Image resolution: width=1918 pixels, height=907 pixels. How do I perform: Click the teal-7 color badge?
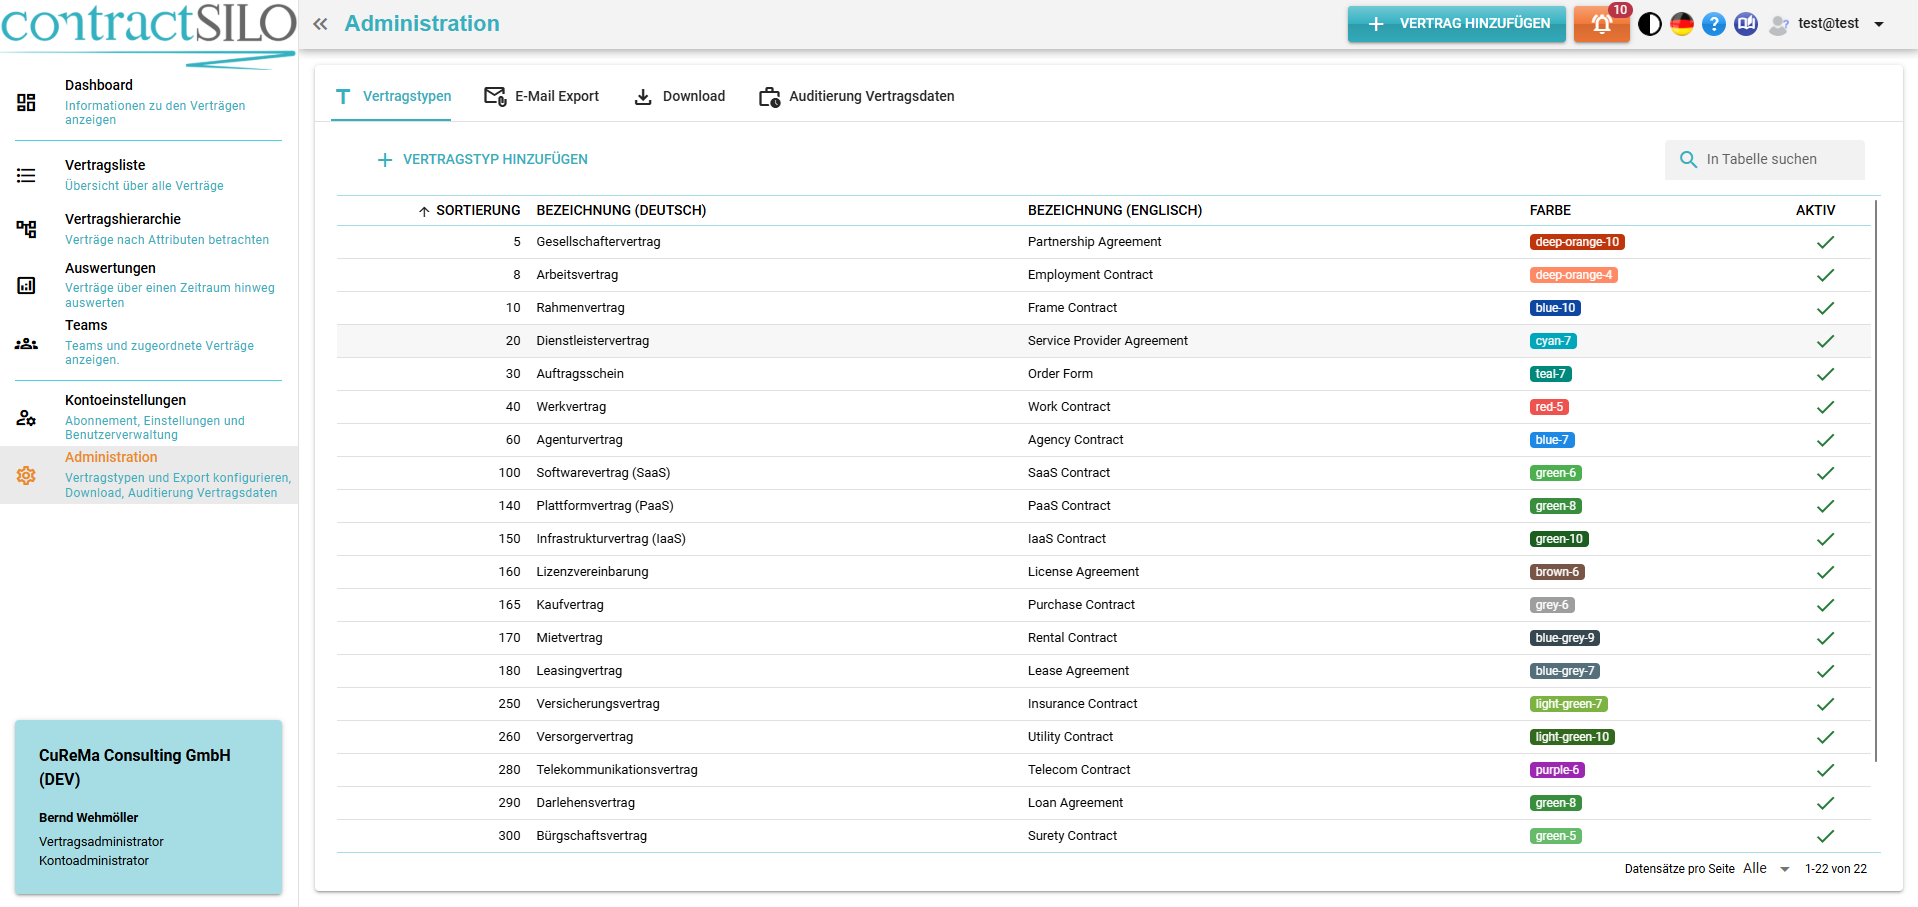[x=1551, y=374]
